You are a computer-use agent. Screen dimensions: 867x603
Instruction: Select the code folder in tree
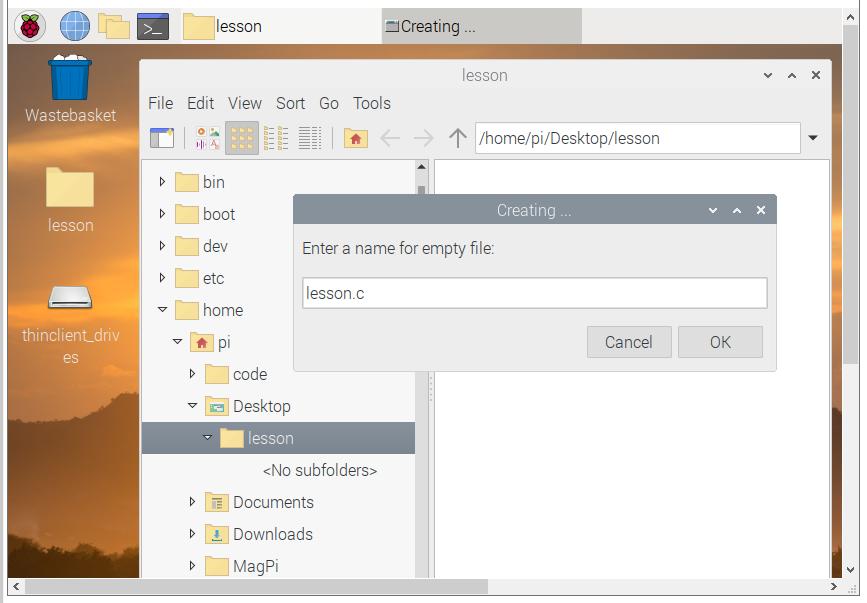pyautogui.click(x=236, y=374)
